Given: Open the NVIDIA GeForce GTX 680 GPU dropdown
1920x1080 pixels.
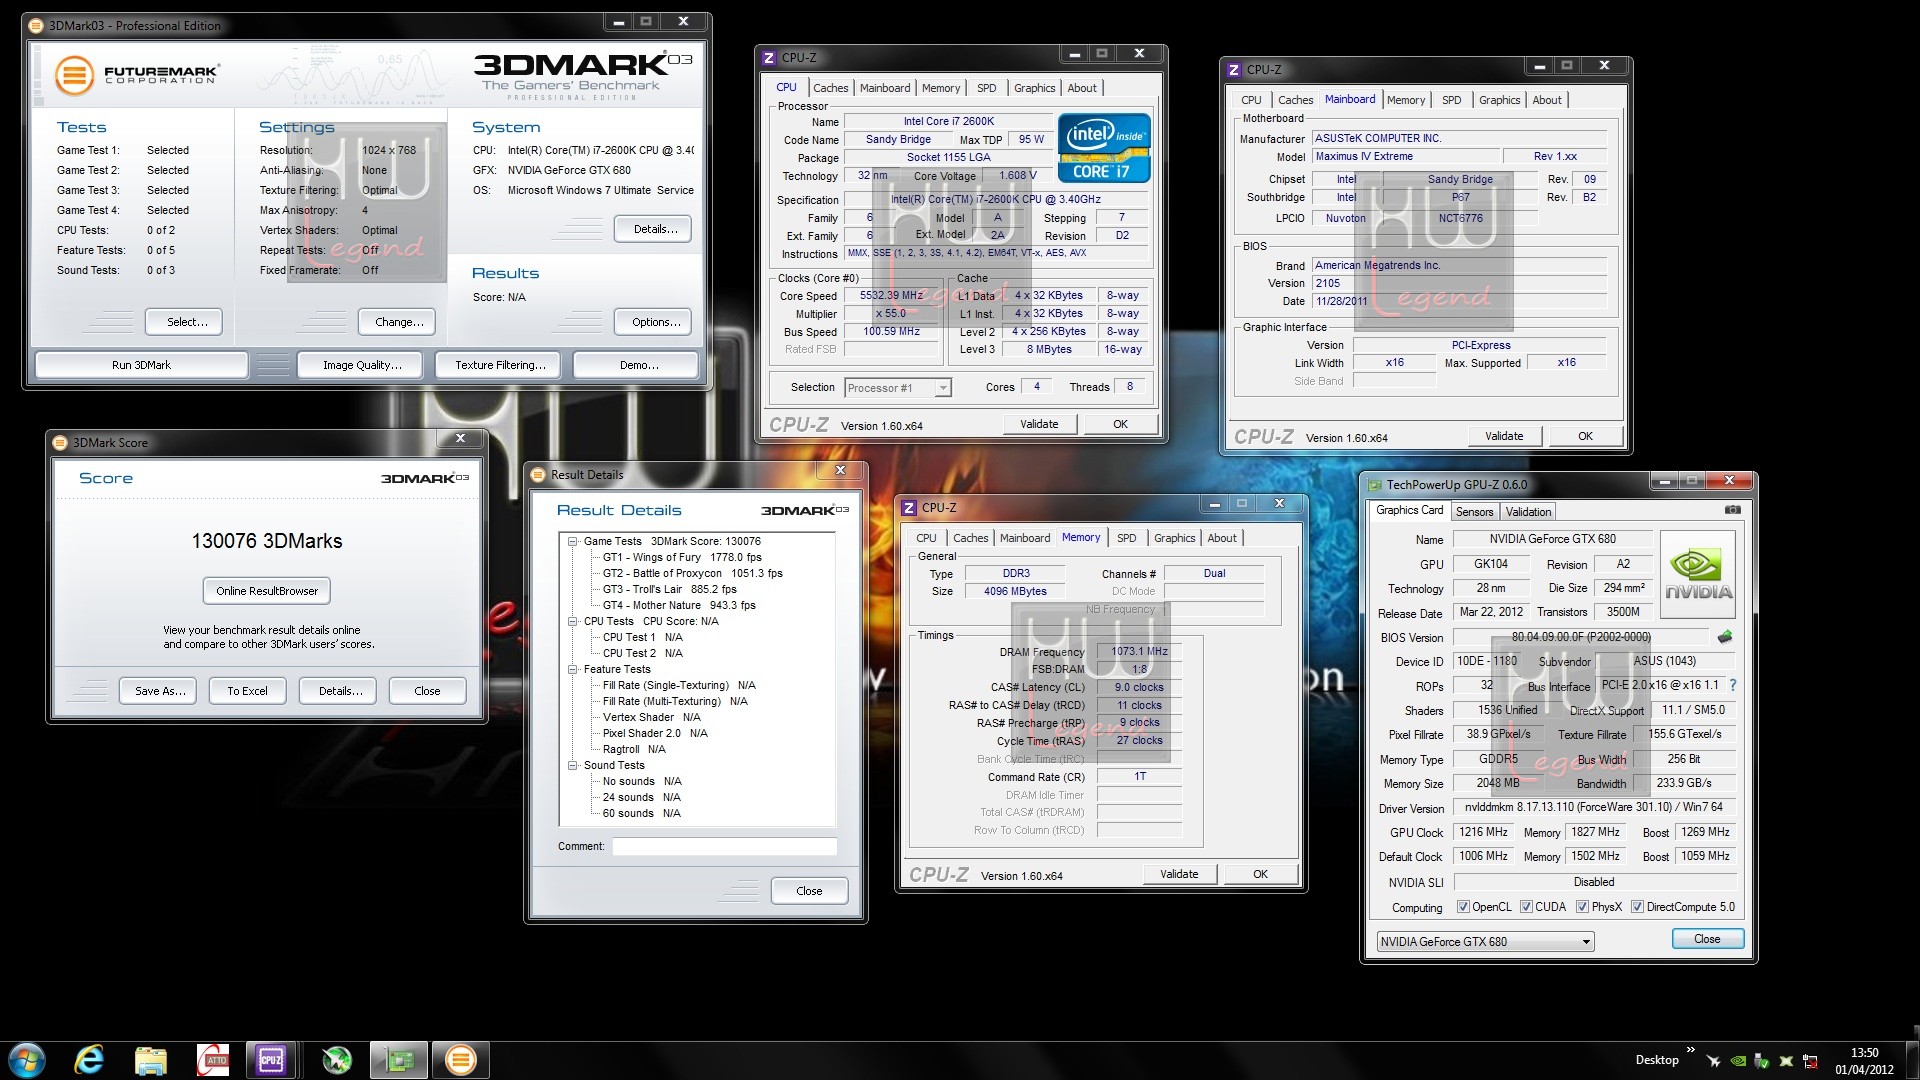Looking at the screenshot, I should 1485,941.
